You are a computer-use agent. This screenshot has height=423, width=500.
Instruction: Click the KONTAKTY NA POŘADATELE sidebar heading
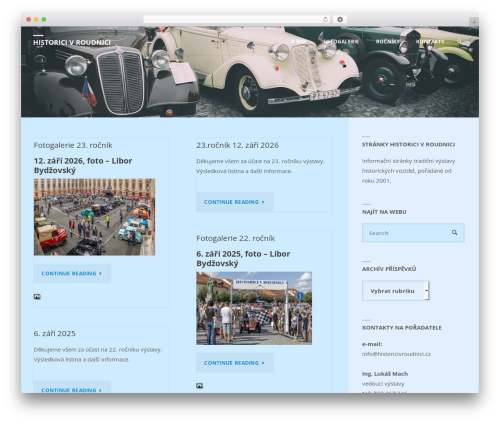(x=402, y=328)
